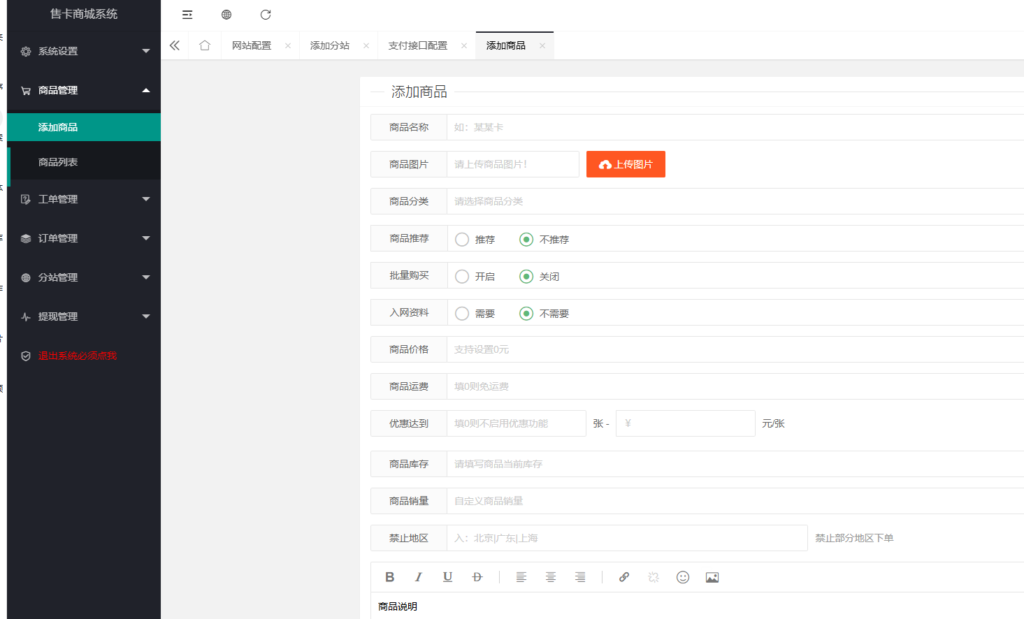Click the globe icon next to sidebar toggle
Viewport: 1024px width, 619px height.
[226, 15]
